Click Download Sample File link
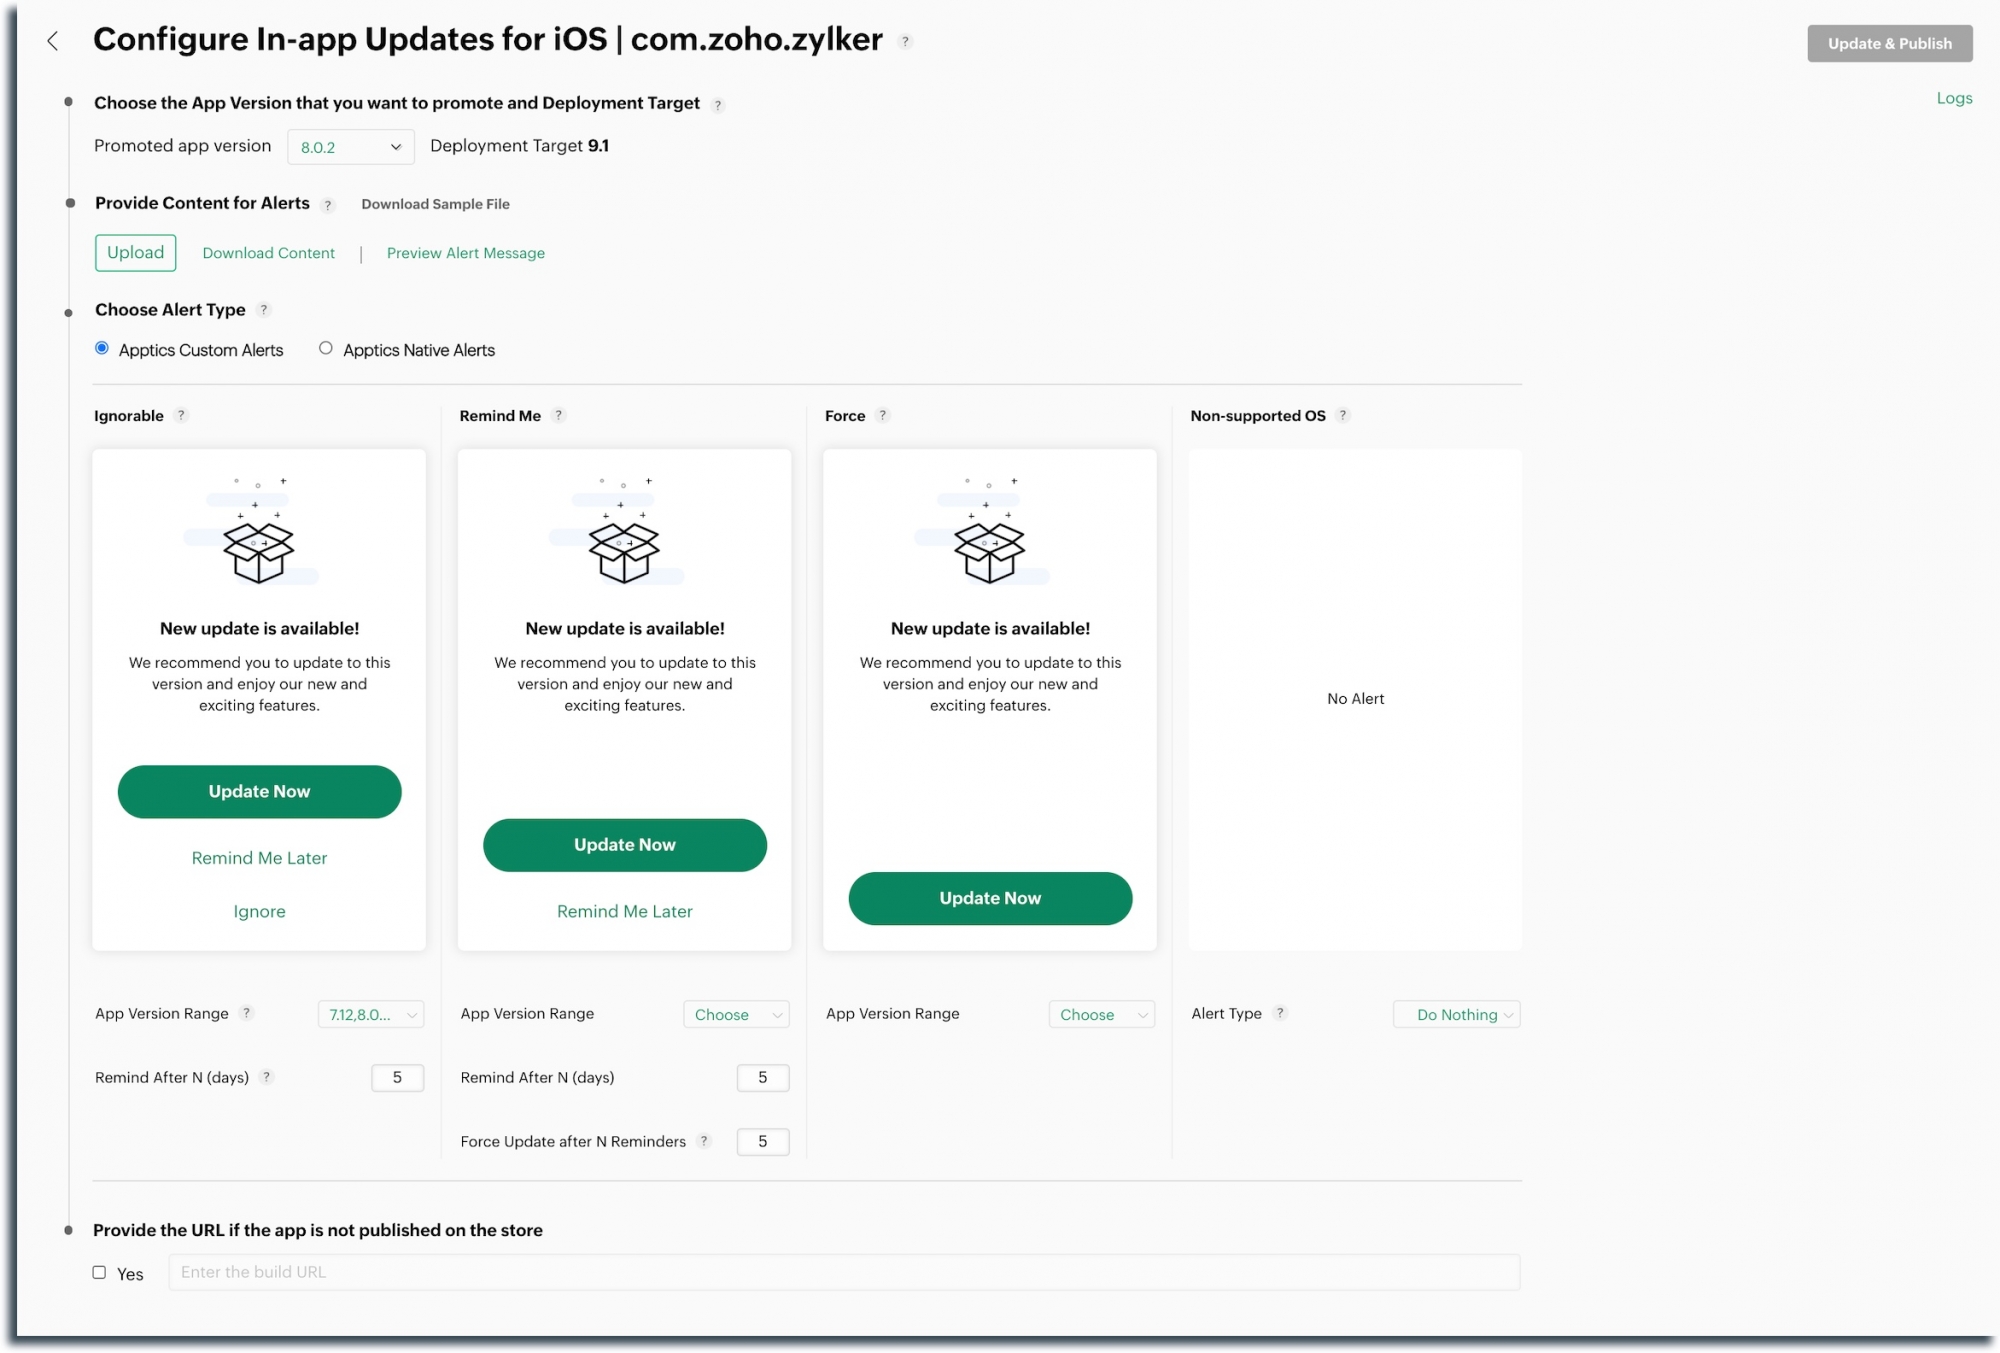The width and height of the screenshot is (2000, 1353). point(435,204)
